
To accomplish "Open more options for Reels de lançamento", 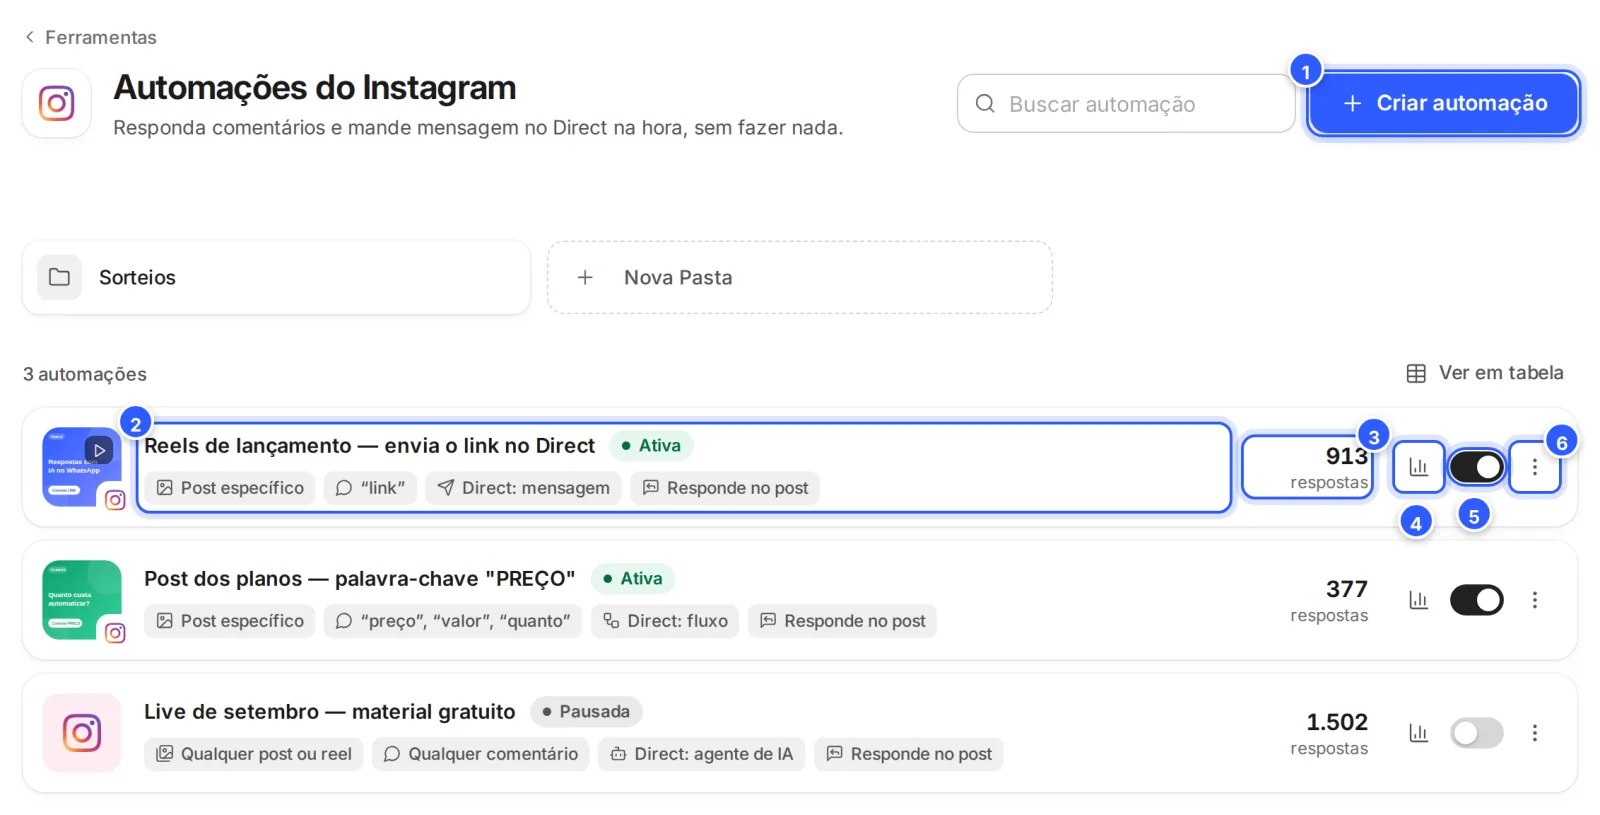I will coord(1535,467).
